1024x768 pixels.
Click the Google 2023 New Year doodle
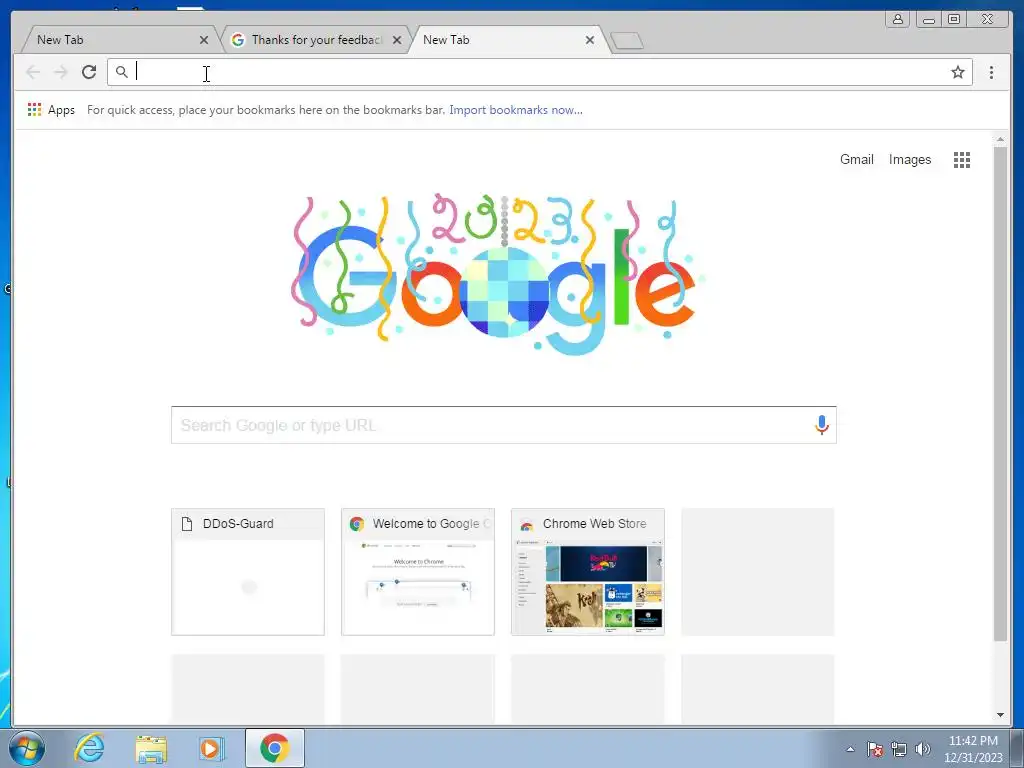pyautogui.click(x=498, y=274)
